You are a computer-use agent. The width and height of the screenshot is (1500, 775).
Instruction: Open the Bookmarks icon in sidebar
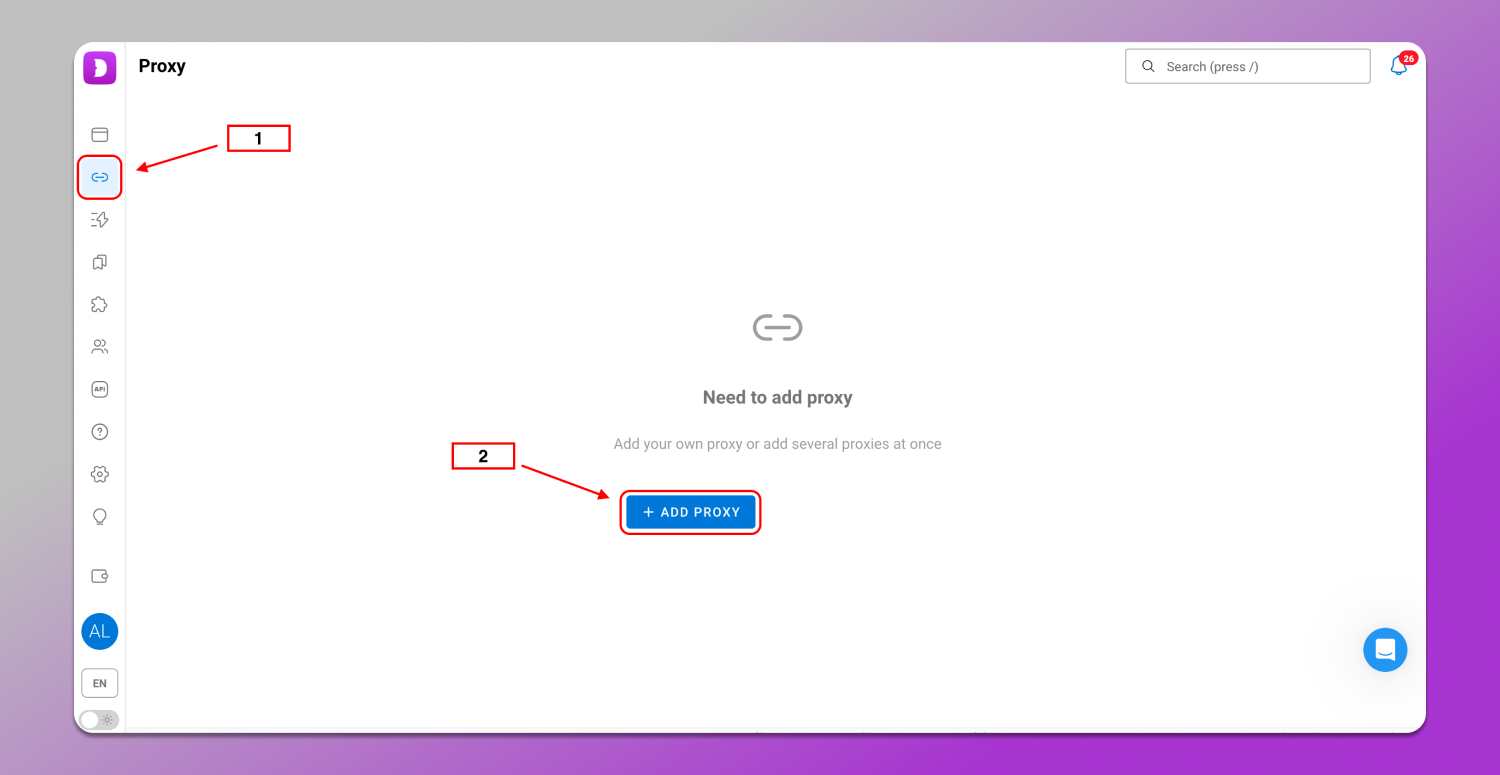100,262
